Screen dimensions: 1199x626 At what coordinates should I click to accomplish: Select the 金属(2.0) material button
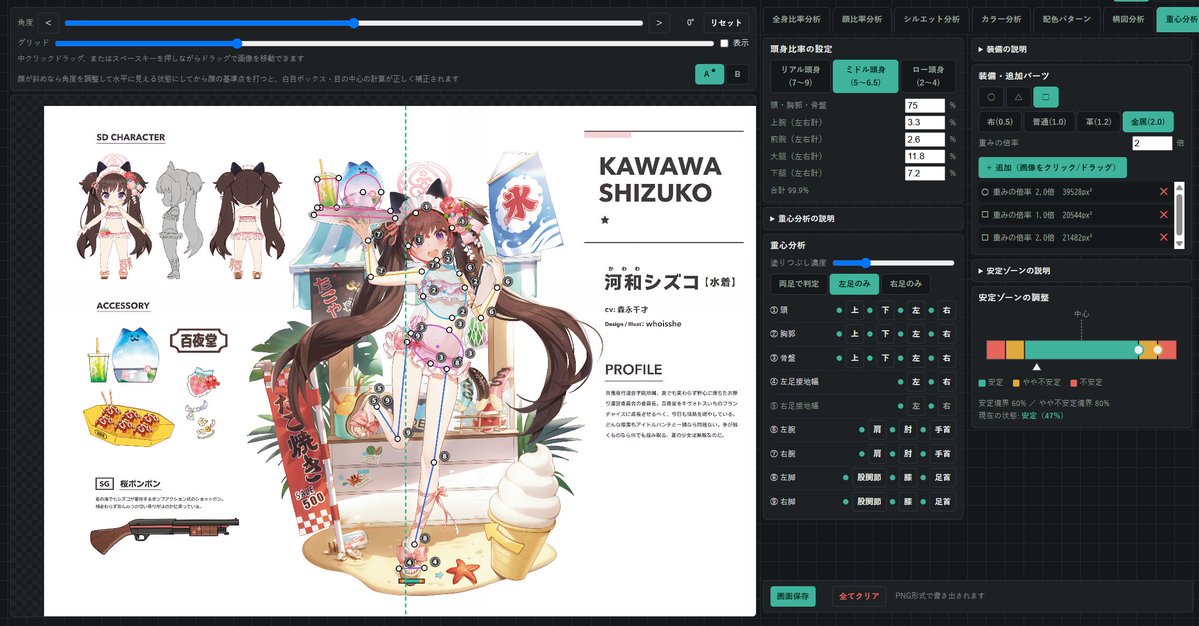(x=1148, y=122)
